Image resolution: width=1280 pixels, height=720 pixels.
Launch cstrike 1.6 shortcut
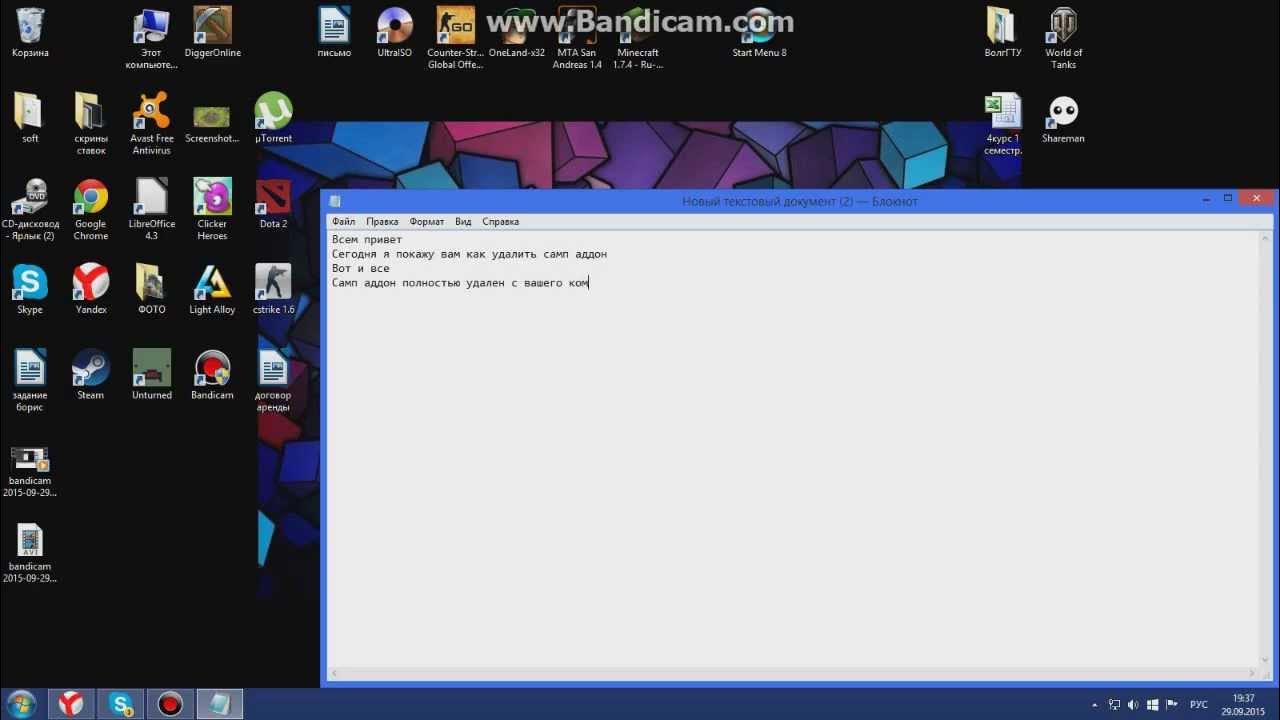[273, 290]
